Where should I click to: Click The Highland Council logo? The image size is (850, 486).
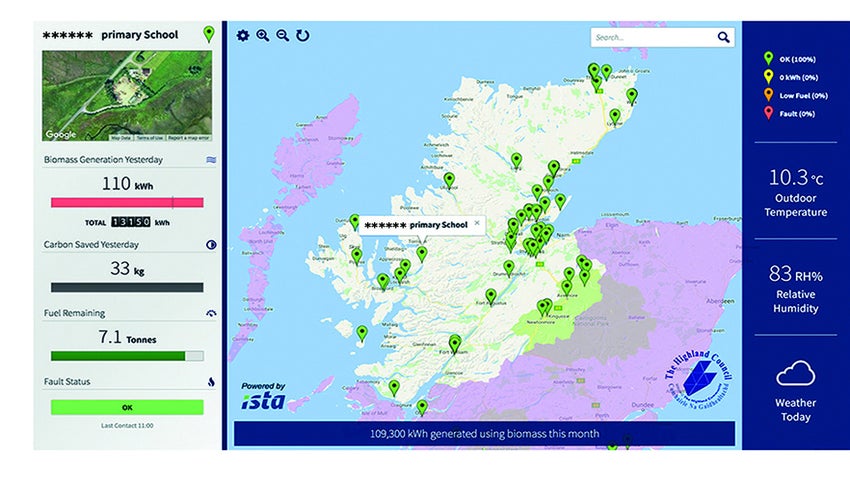point(699,380)
